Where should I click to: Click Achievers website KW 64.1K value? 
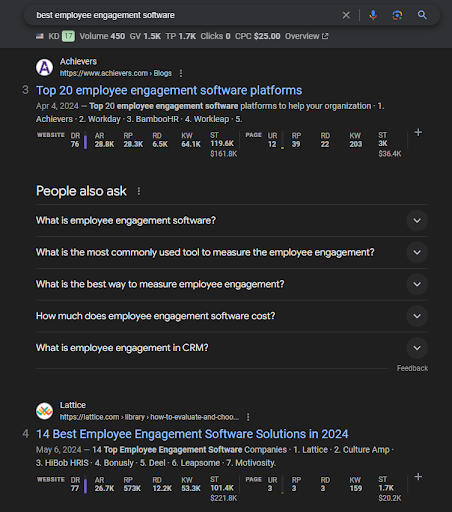click(x=191, y=144)
